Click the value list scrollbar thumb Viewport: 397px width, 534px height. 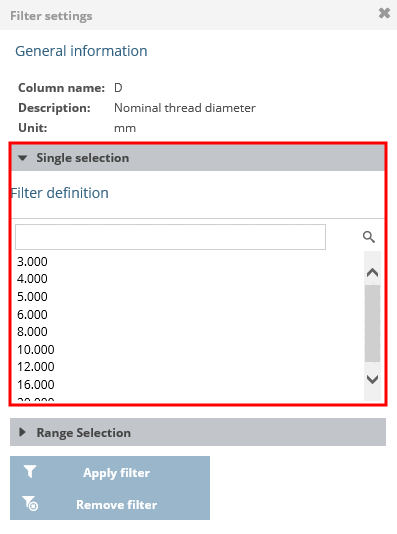tap(372, 324)
